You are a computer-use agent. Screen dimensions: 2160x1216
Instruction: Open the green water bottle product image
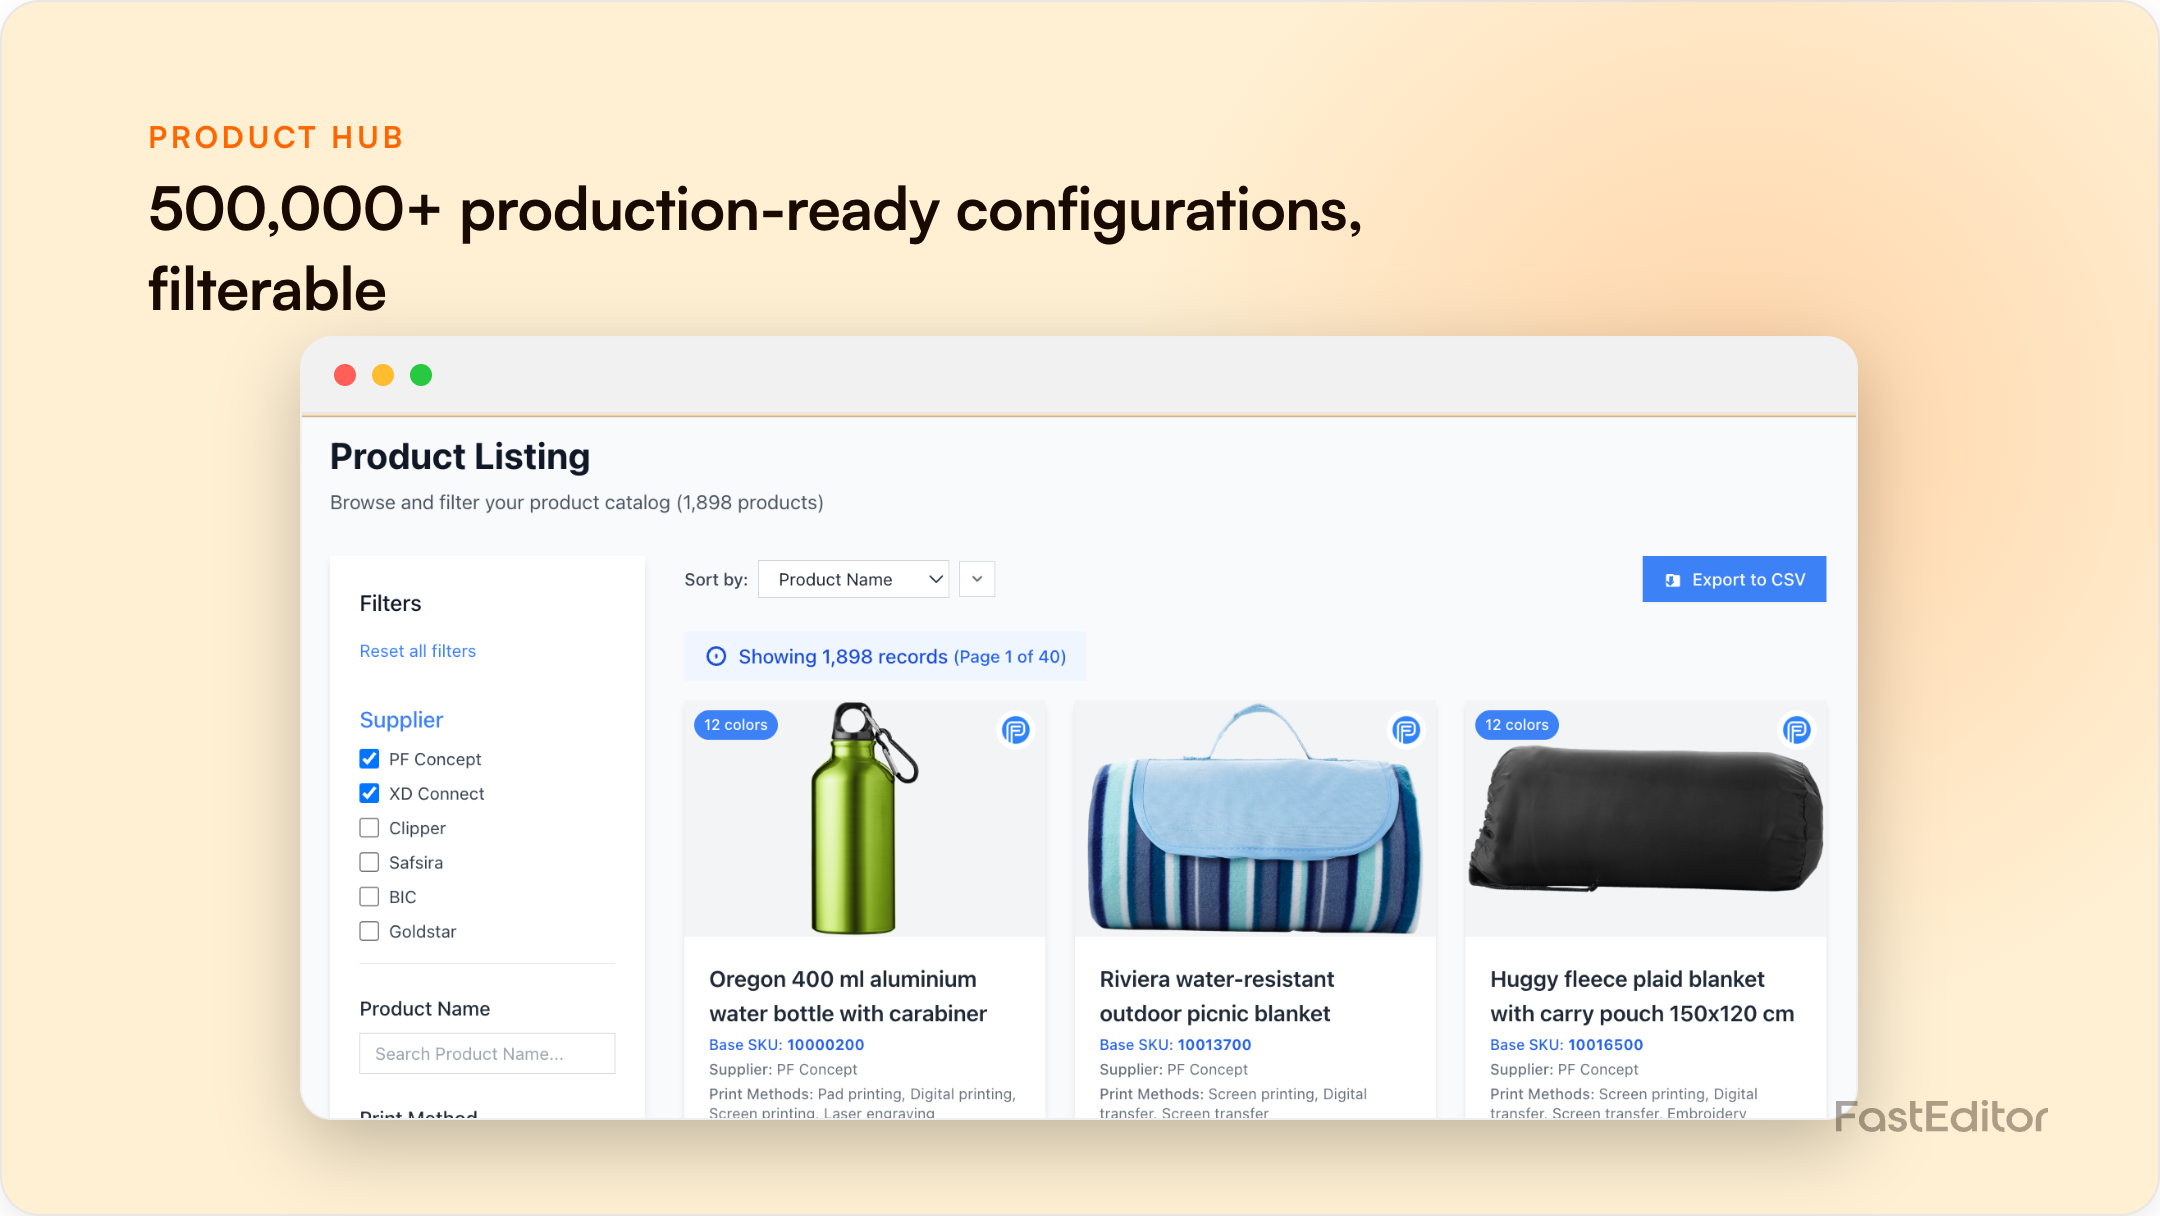(864, 818)
